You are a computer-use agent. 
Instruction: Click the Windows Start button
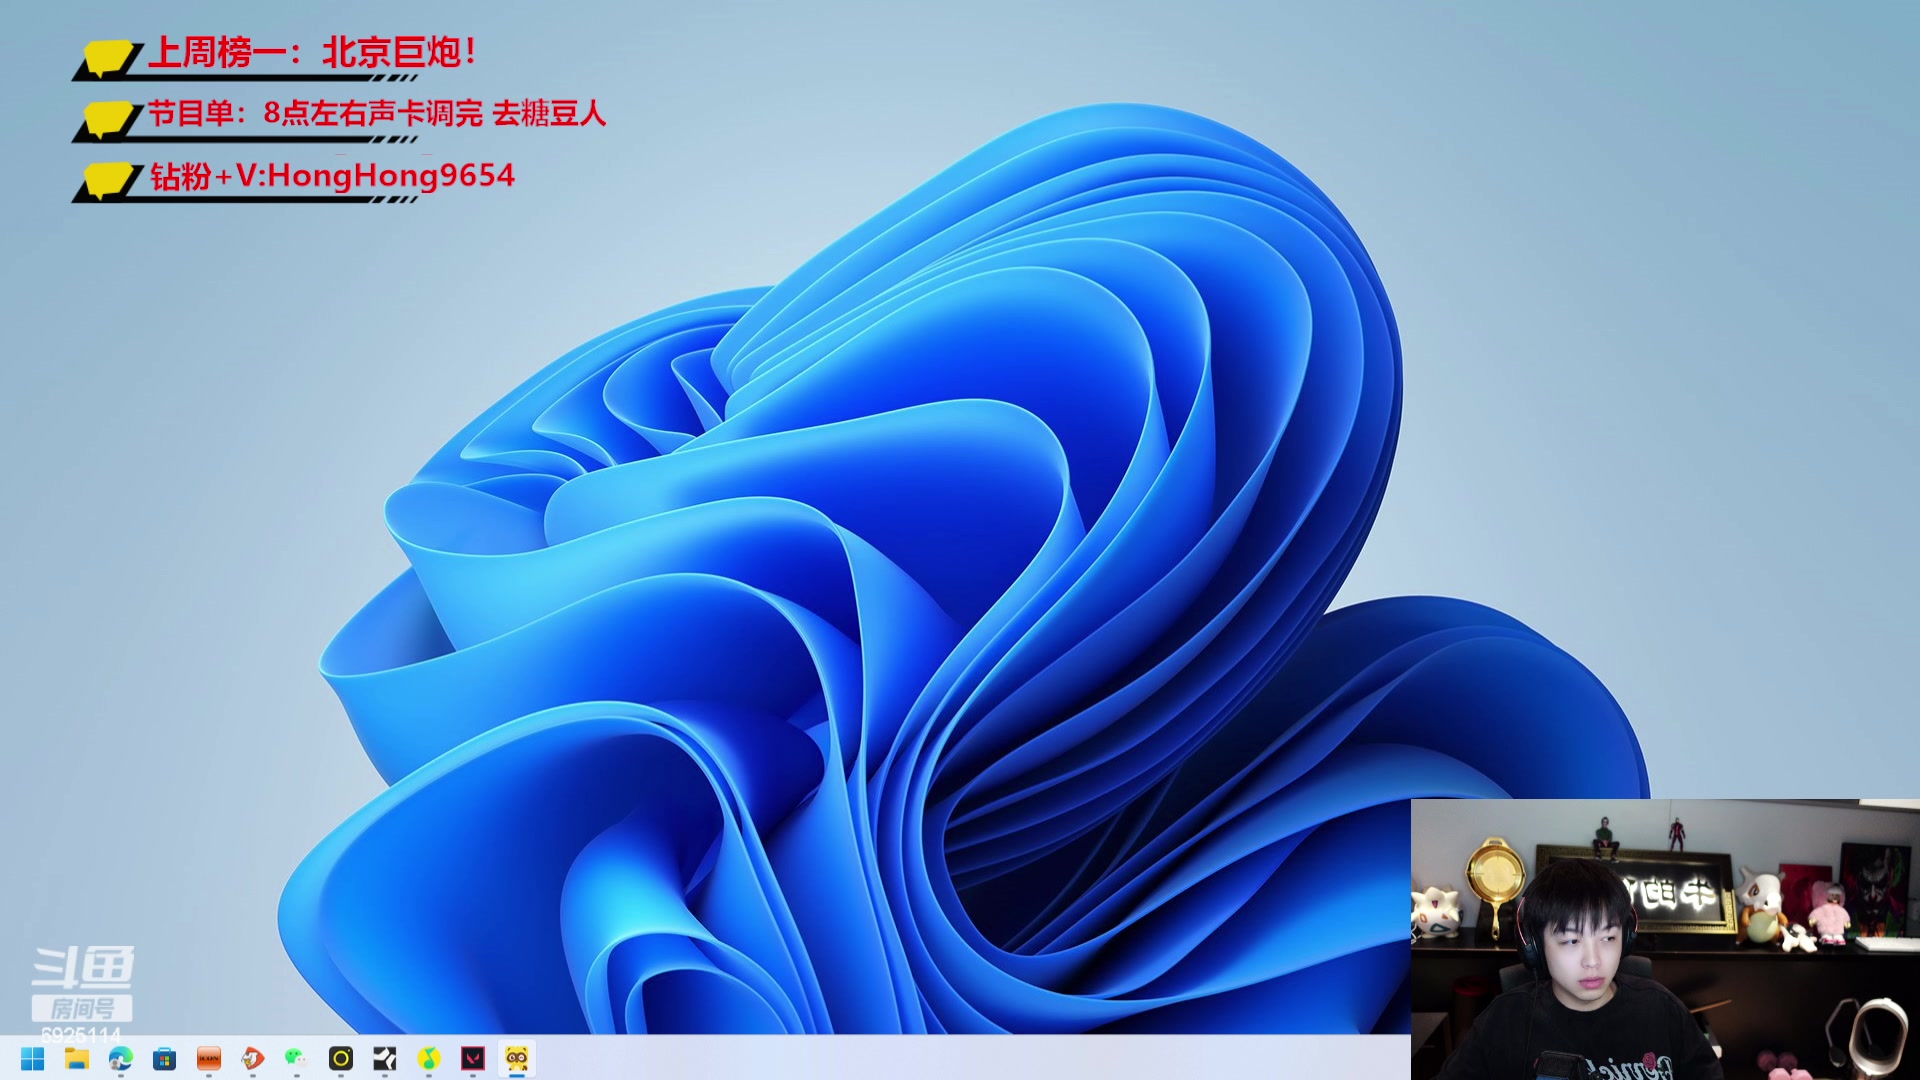click(31, 1058)
